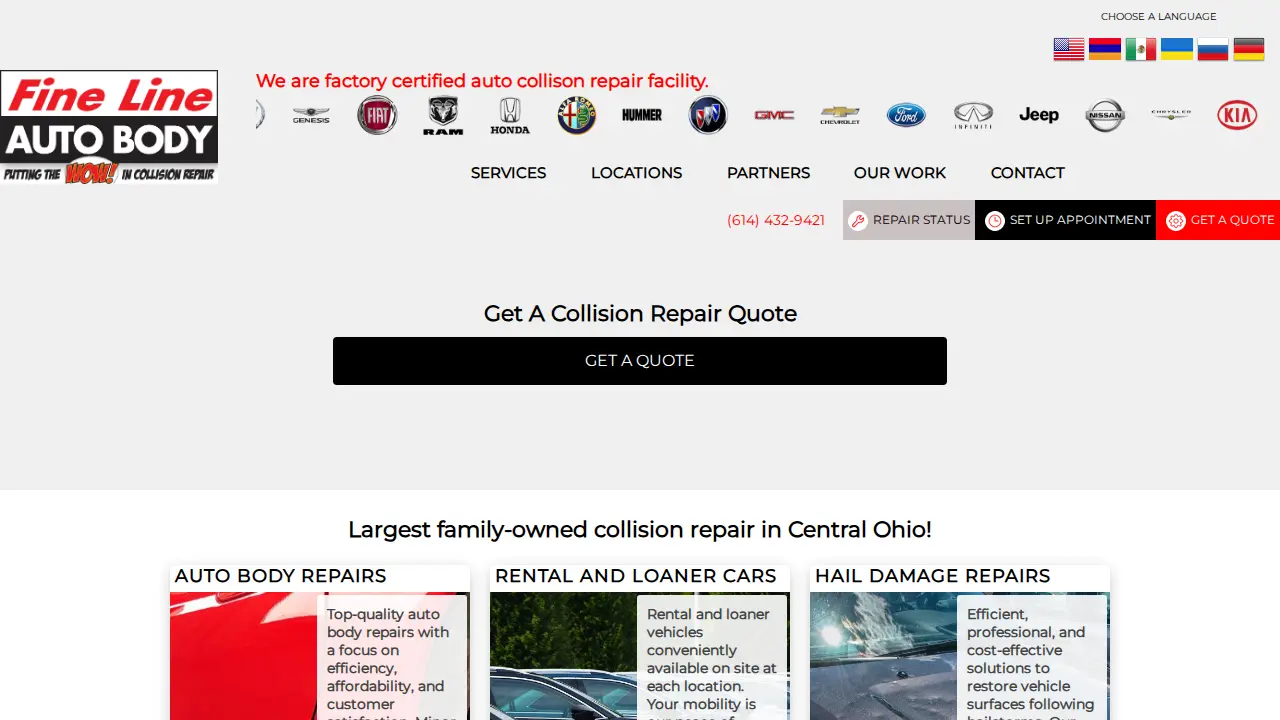Select the Jeep logo
Screen dimensions: 1280x720
(x=1039, y=115)
